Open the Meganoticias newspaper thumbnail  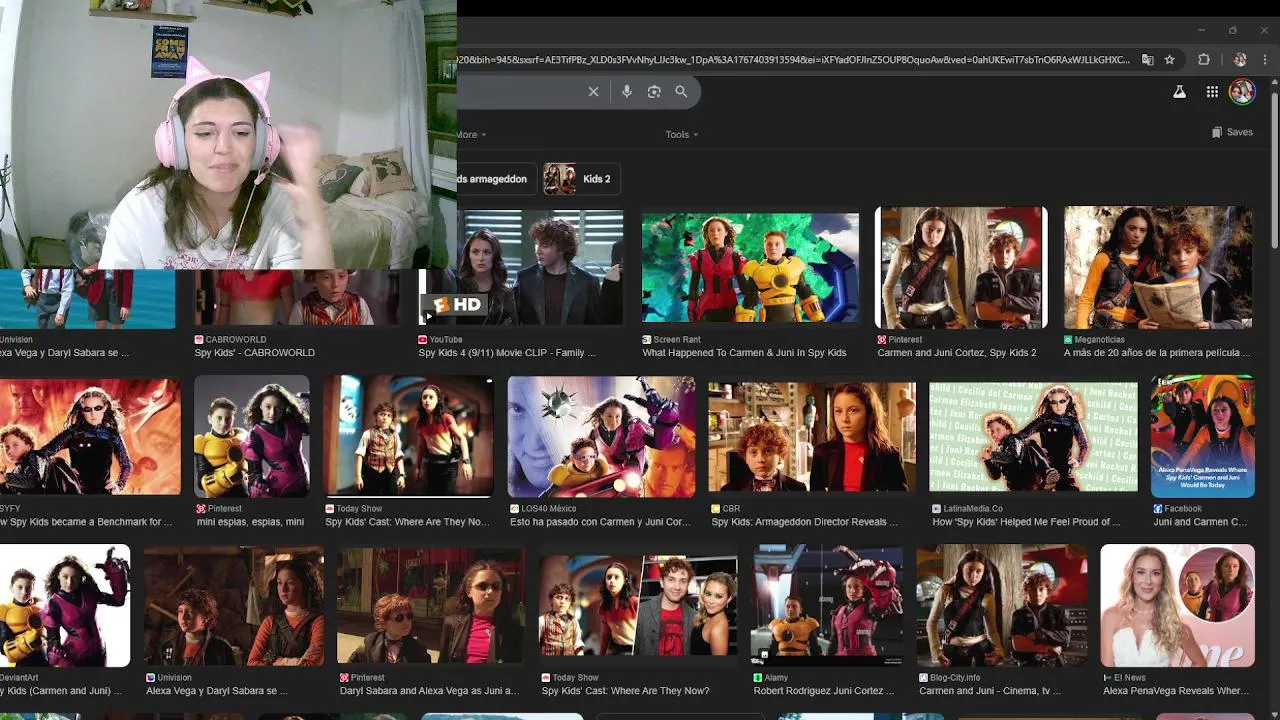1158,267
